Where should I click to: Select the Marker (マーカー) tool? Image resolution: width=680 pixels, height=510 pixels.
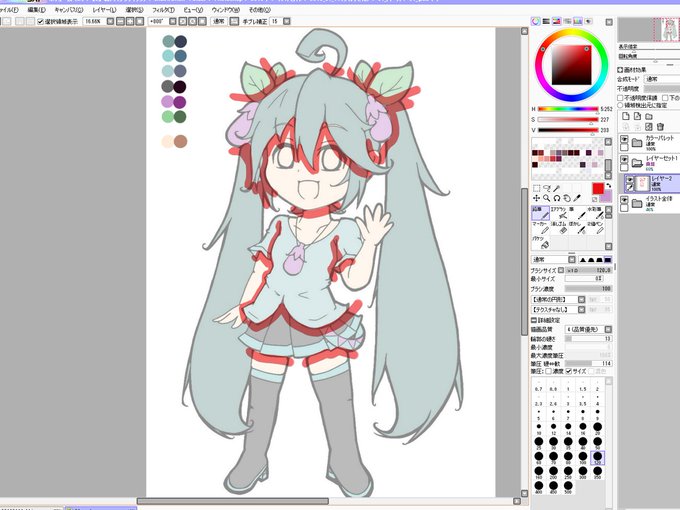[540, 228]
